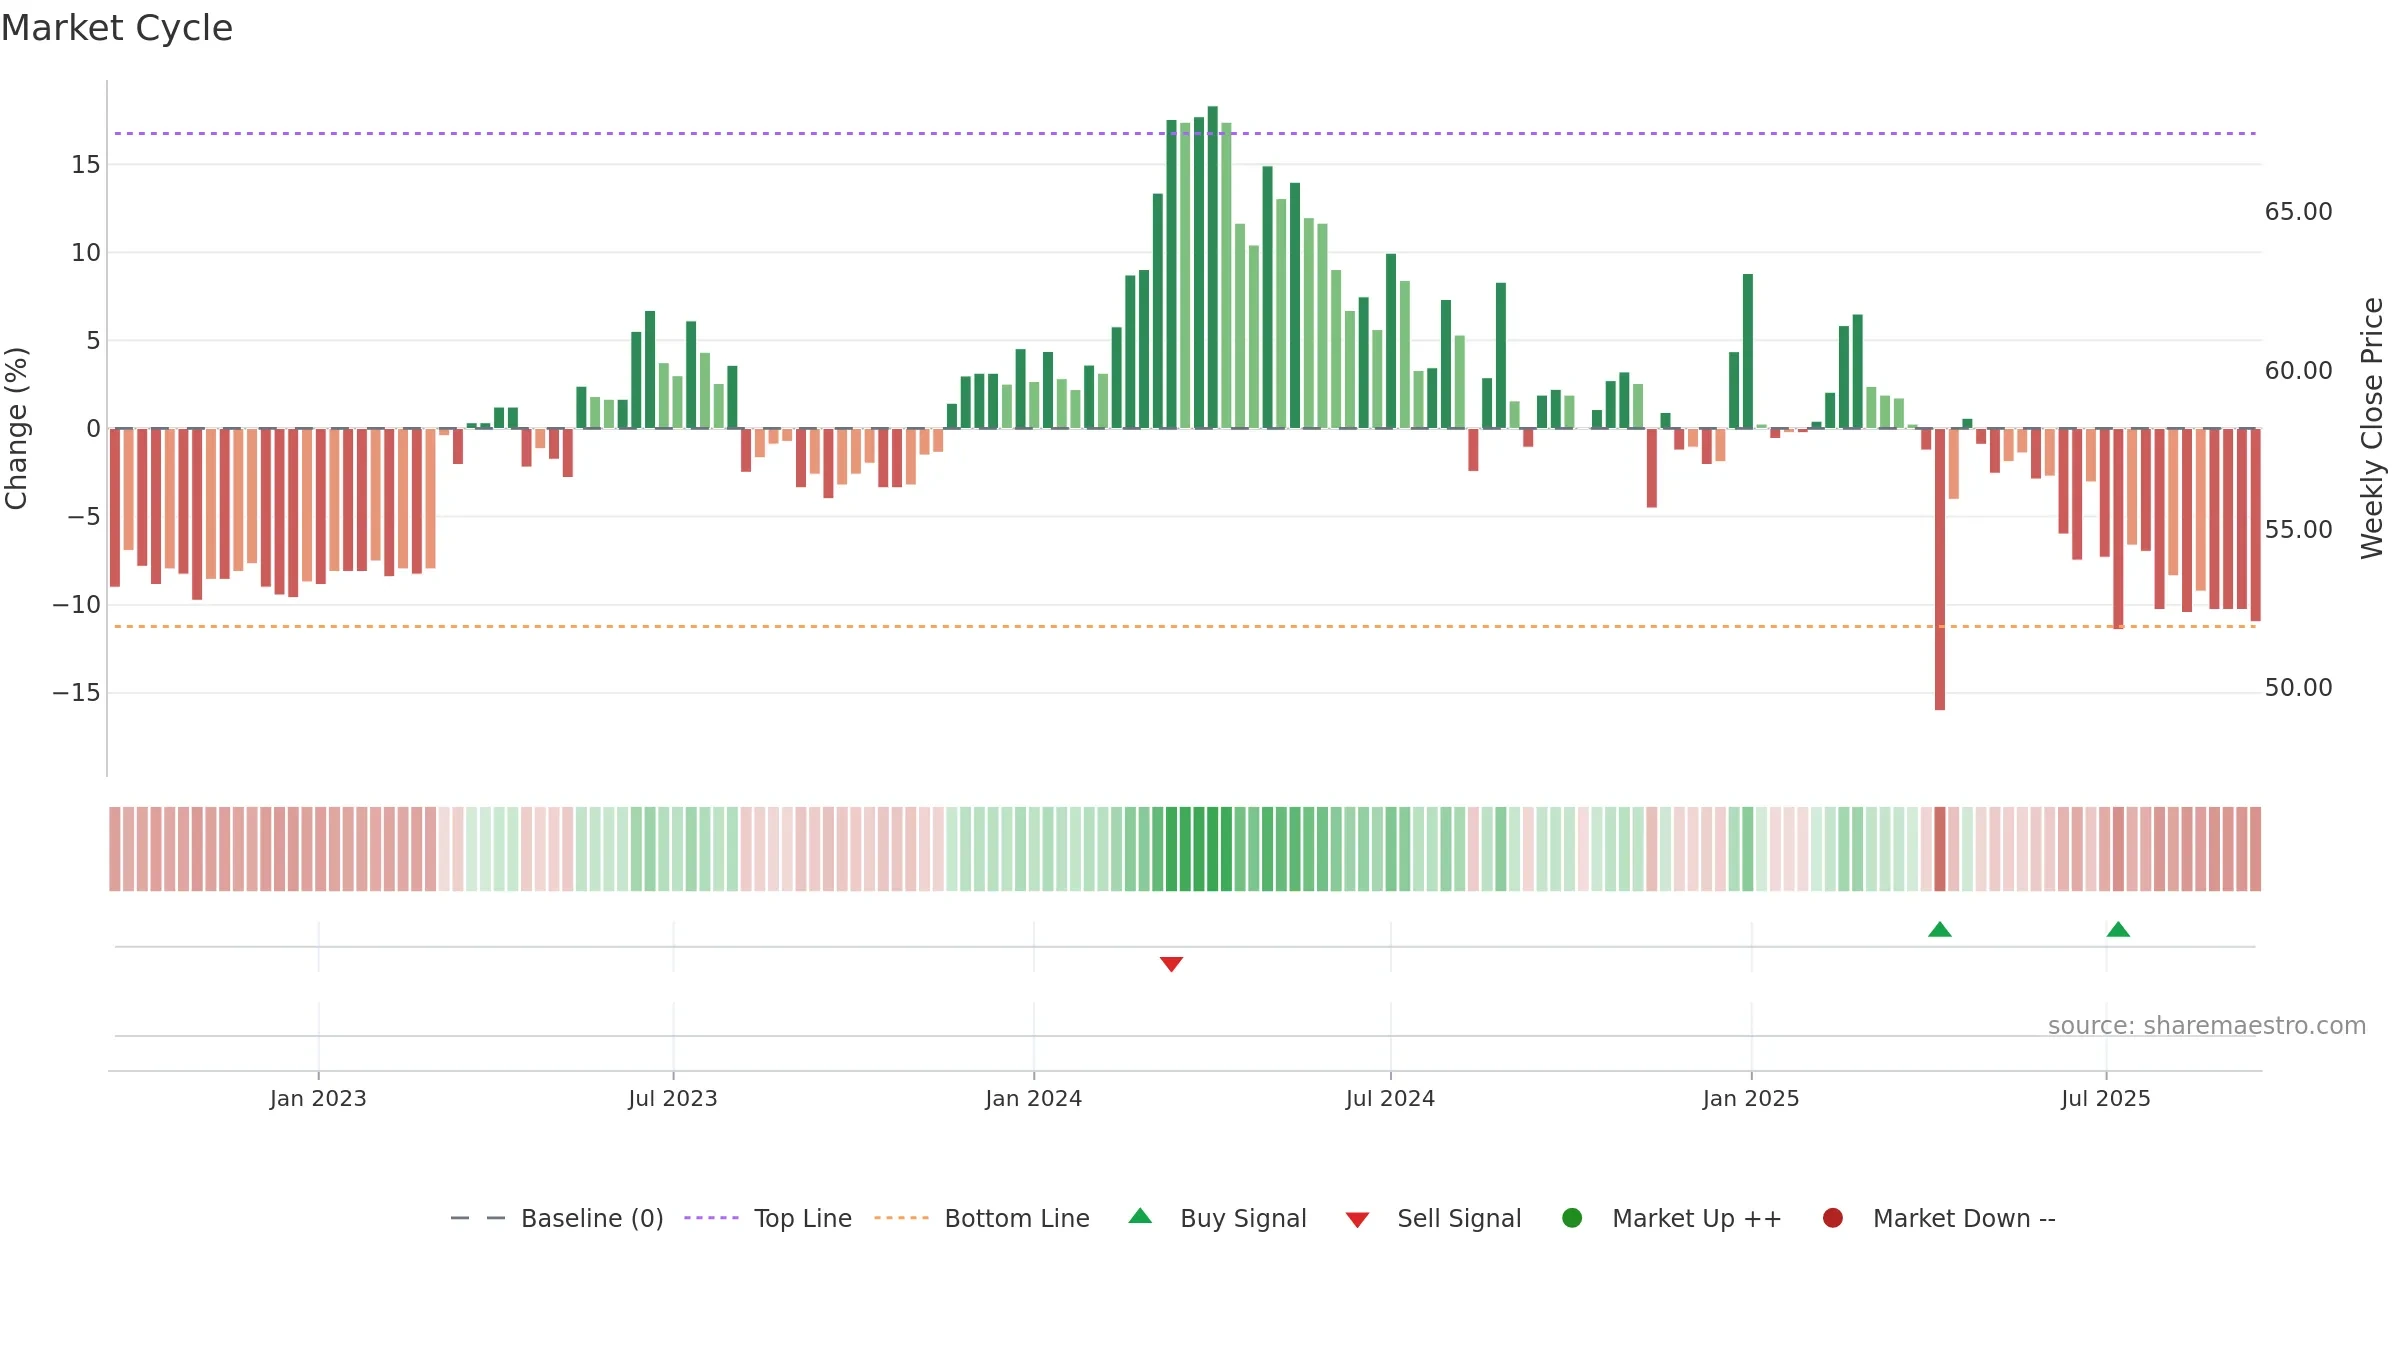Toggle the Sell Signal legend entry
The image size is (2400, 1350).
(1433, 1218)
